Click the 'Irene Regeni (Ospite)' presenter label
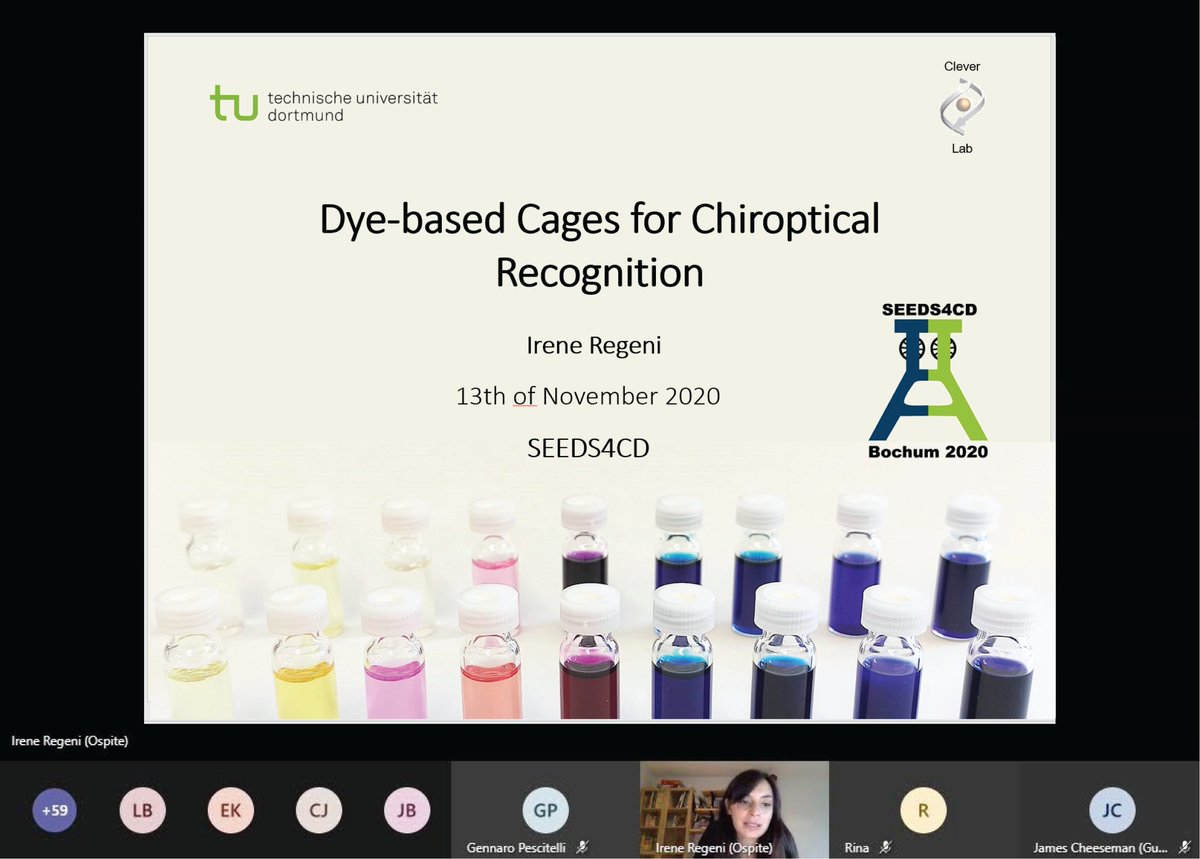The image size is (1200, 859). coord(70,741)
